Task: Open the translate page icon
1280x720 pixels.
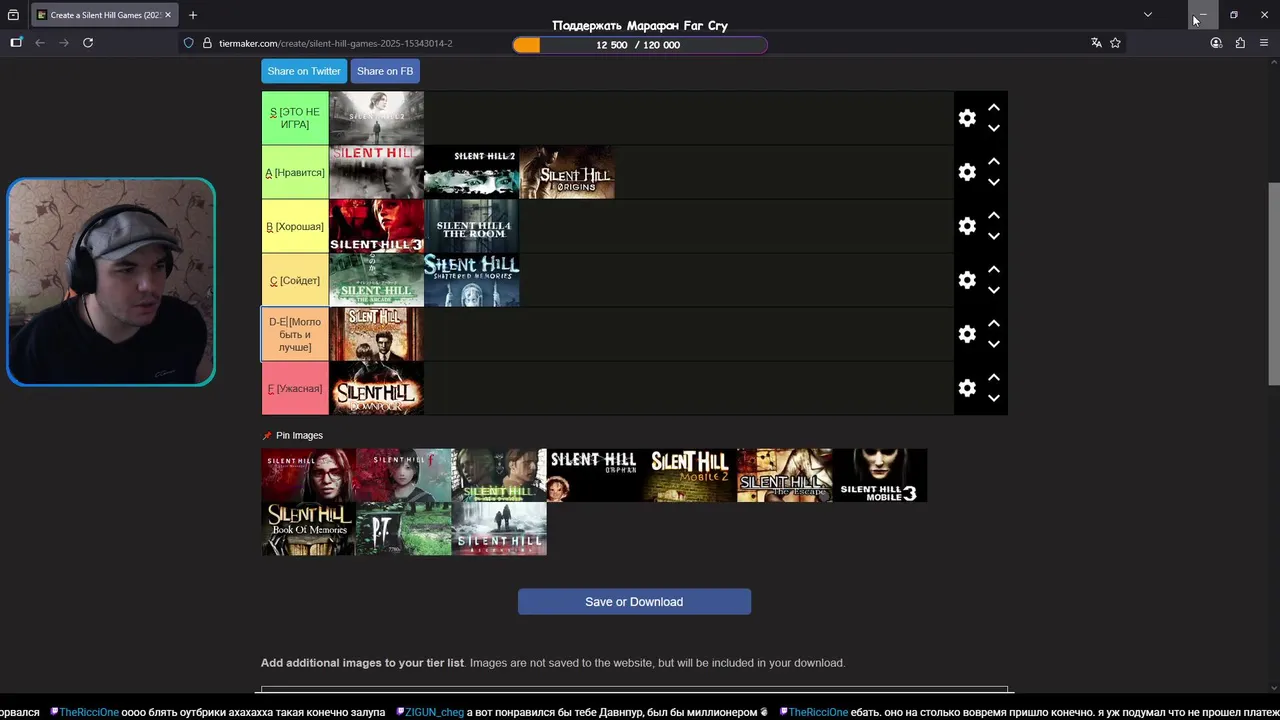Action: point(1096,43)
